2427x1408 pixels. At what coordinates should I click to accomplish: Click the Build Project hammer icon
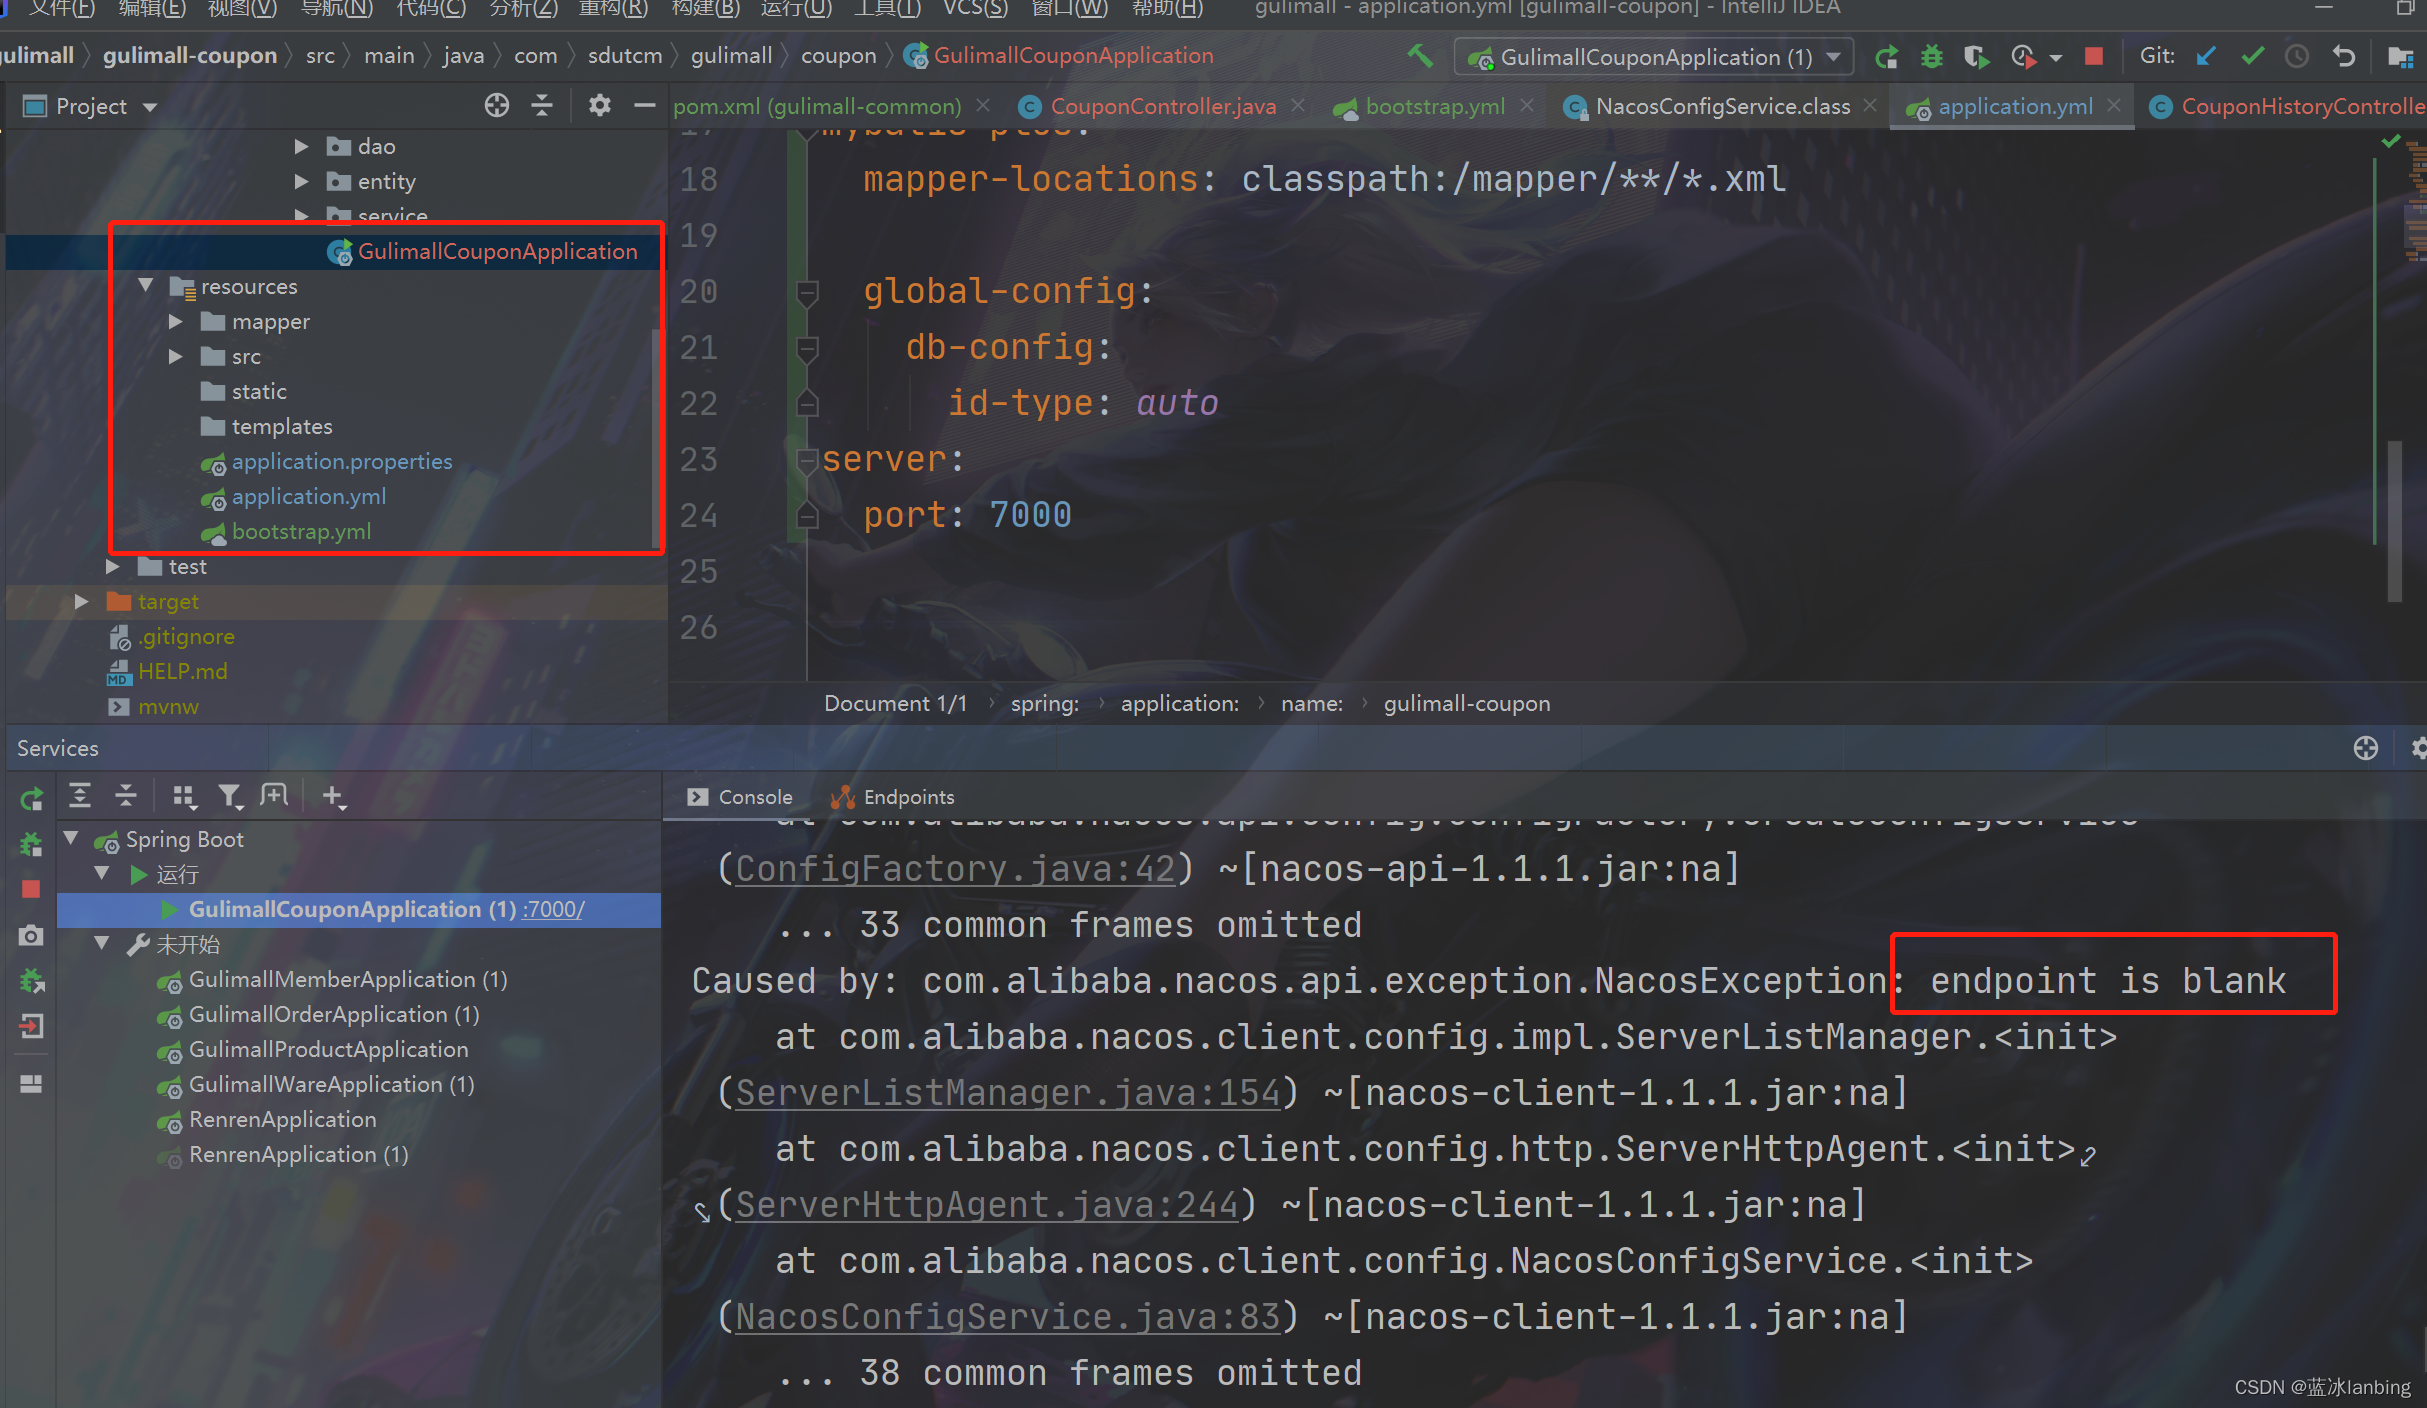[1420, 56]
